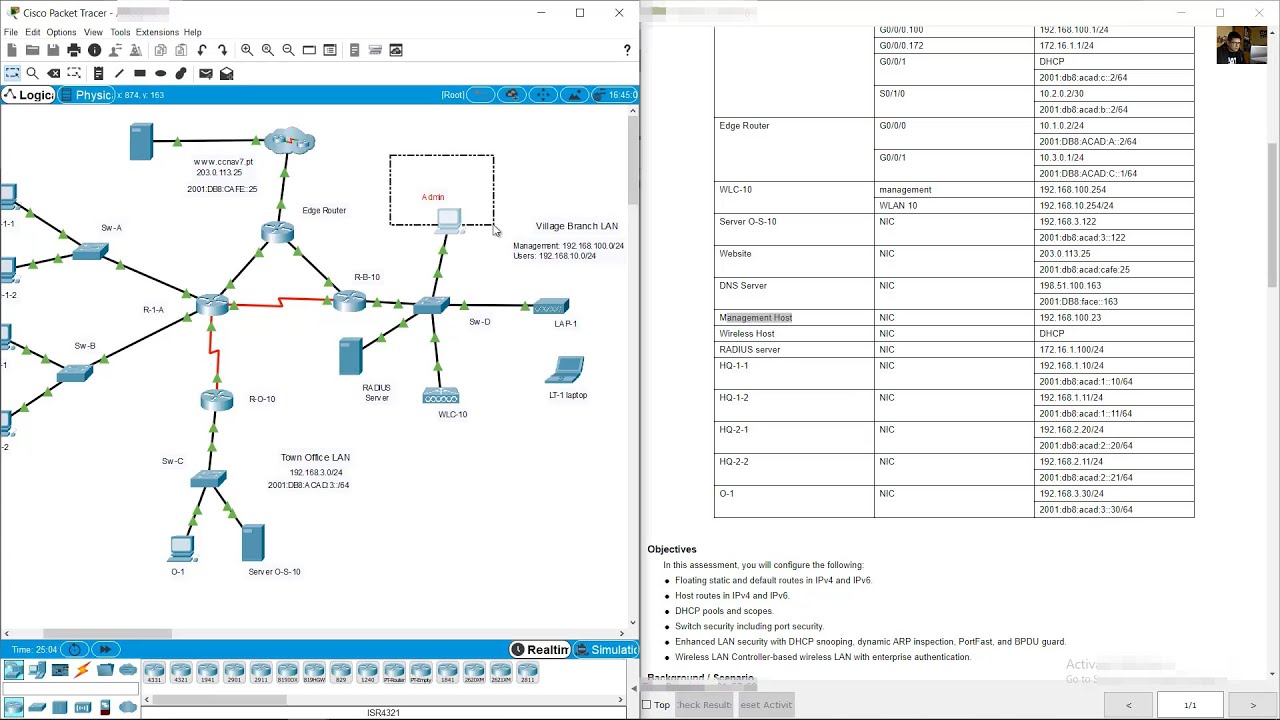Undo the last action

pyautogui.click(x=202, y=50)
